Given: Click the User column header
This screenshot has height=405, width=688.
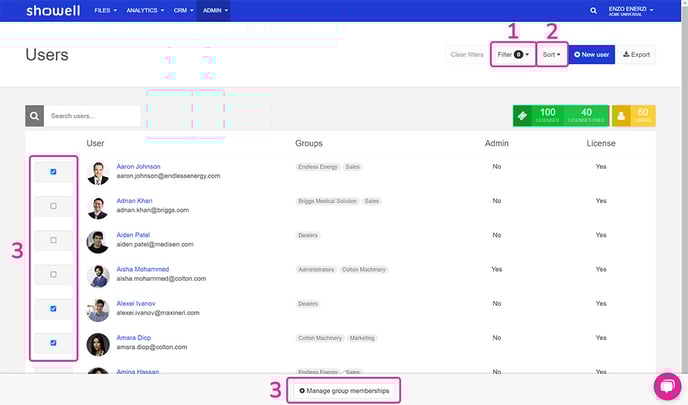Looking at the screenshot, I should click(x=95, y=143).
